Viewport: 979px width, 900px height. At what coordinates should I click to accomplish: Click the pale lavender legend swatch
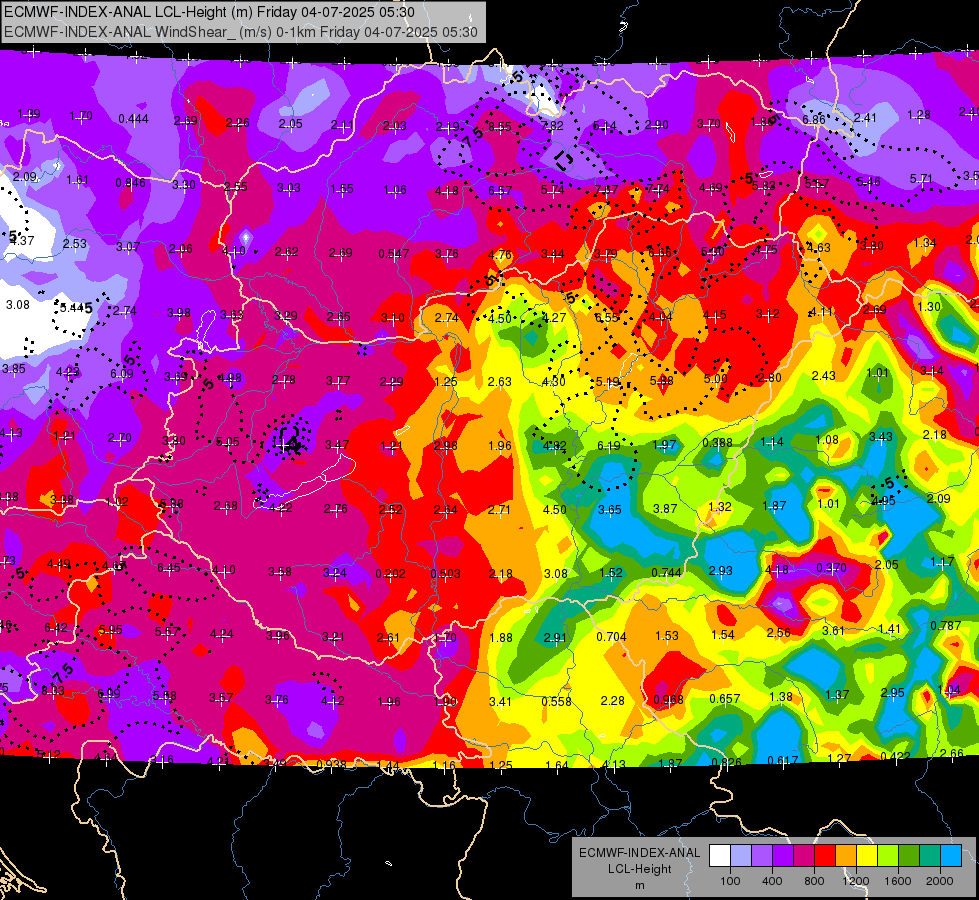tap(741, 856)
